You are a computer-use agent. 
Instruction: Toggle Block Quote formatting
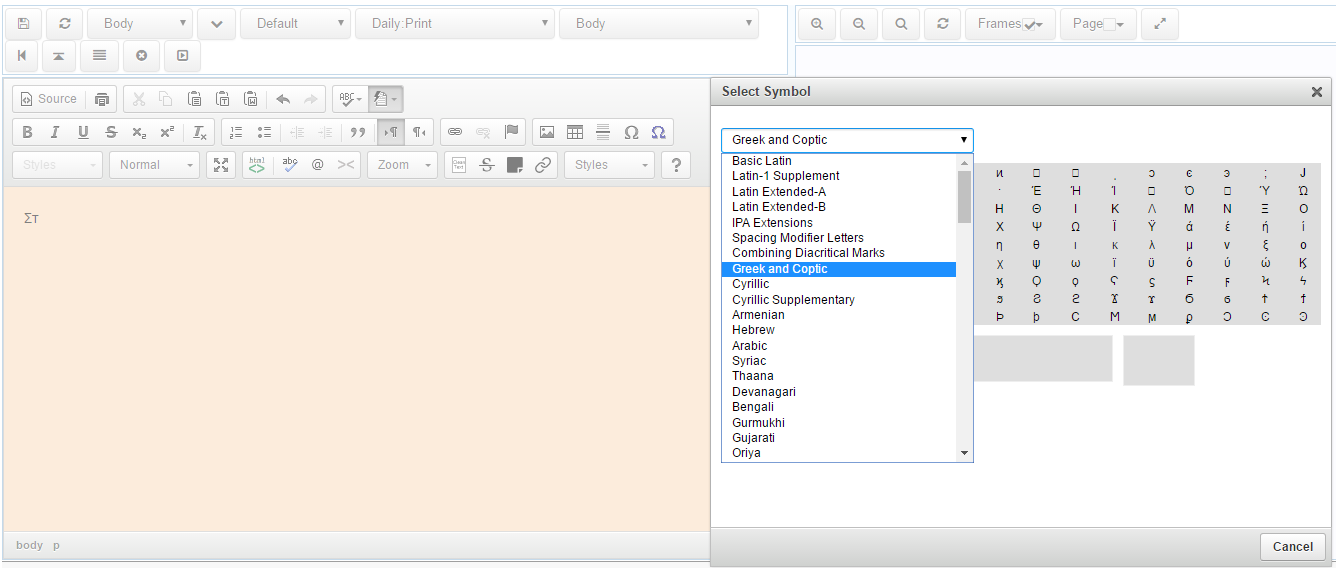357,132
